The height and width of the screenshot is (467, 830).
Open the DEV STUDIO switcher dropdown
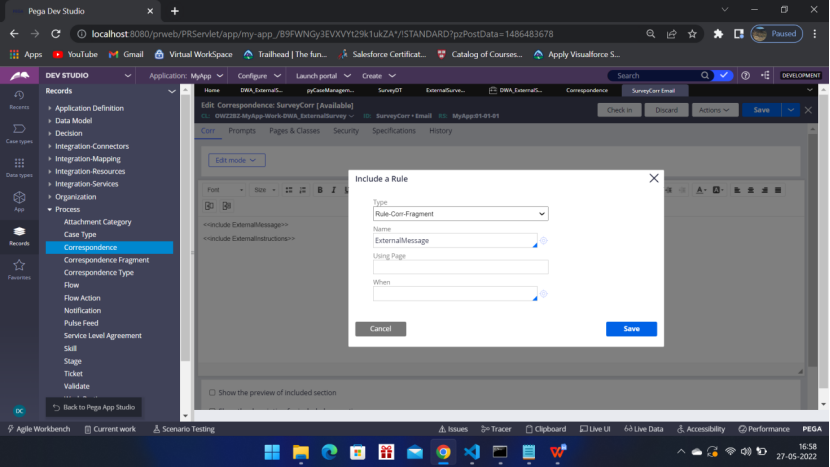pyautogui.click(x=128, y=76)
